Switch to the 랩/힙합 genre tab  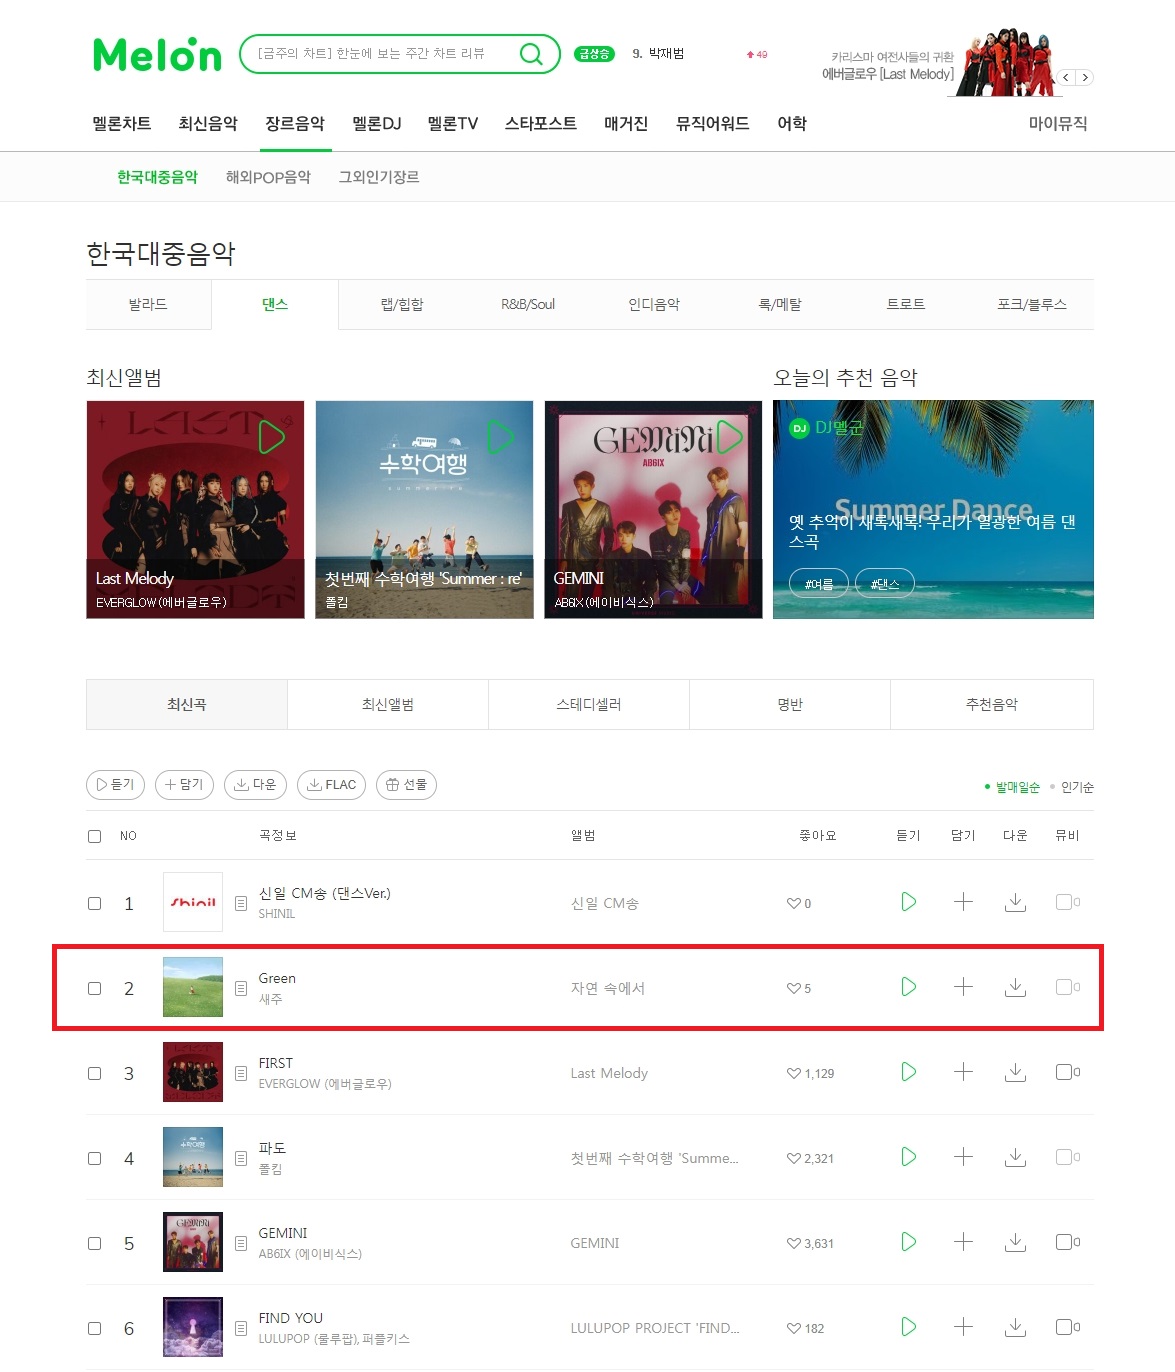click(402, 304)
